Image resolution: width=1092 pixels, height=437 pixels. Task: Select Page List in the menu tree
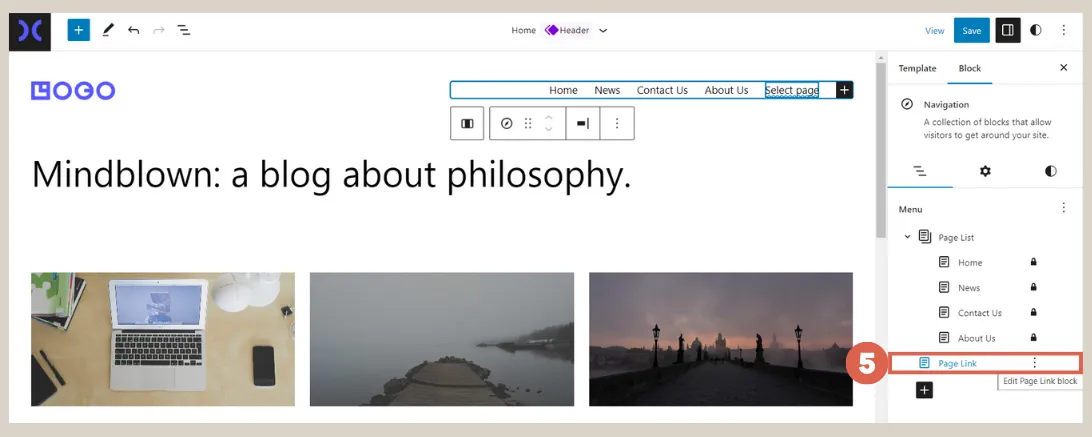(x=956, y=238)
